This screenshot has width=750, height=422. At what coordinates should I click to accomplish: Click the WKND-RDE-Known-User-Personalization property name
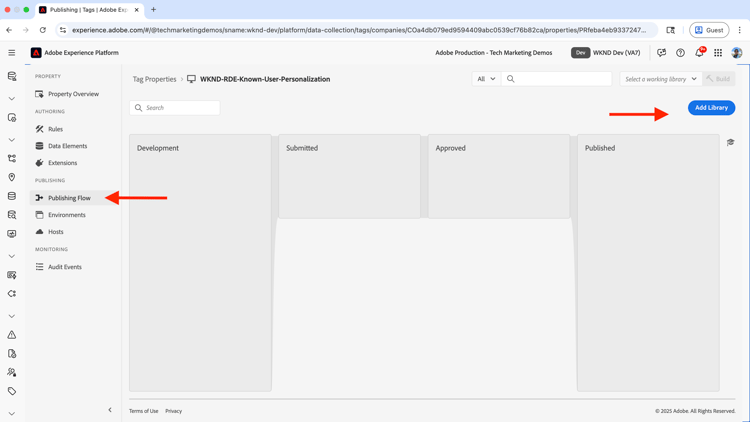pos(265,79)
